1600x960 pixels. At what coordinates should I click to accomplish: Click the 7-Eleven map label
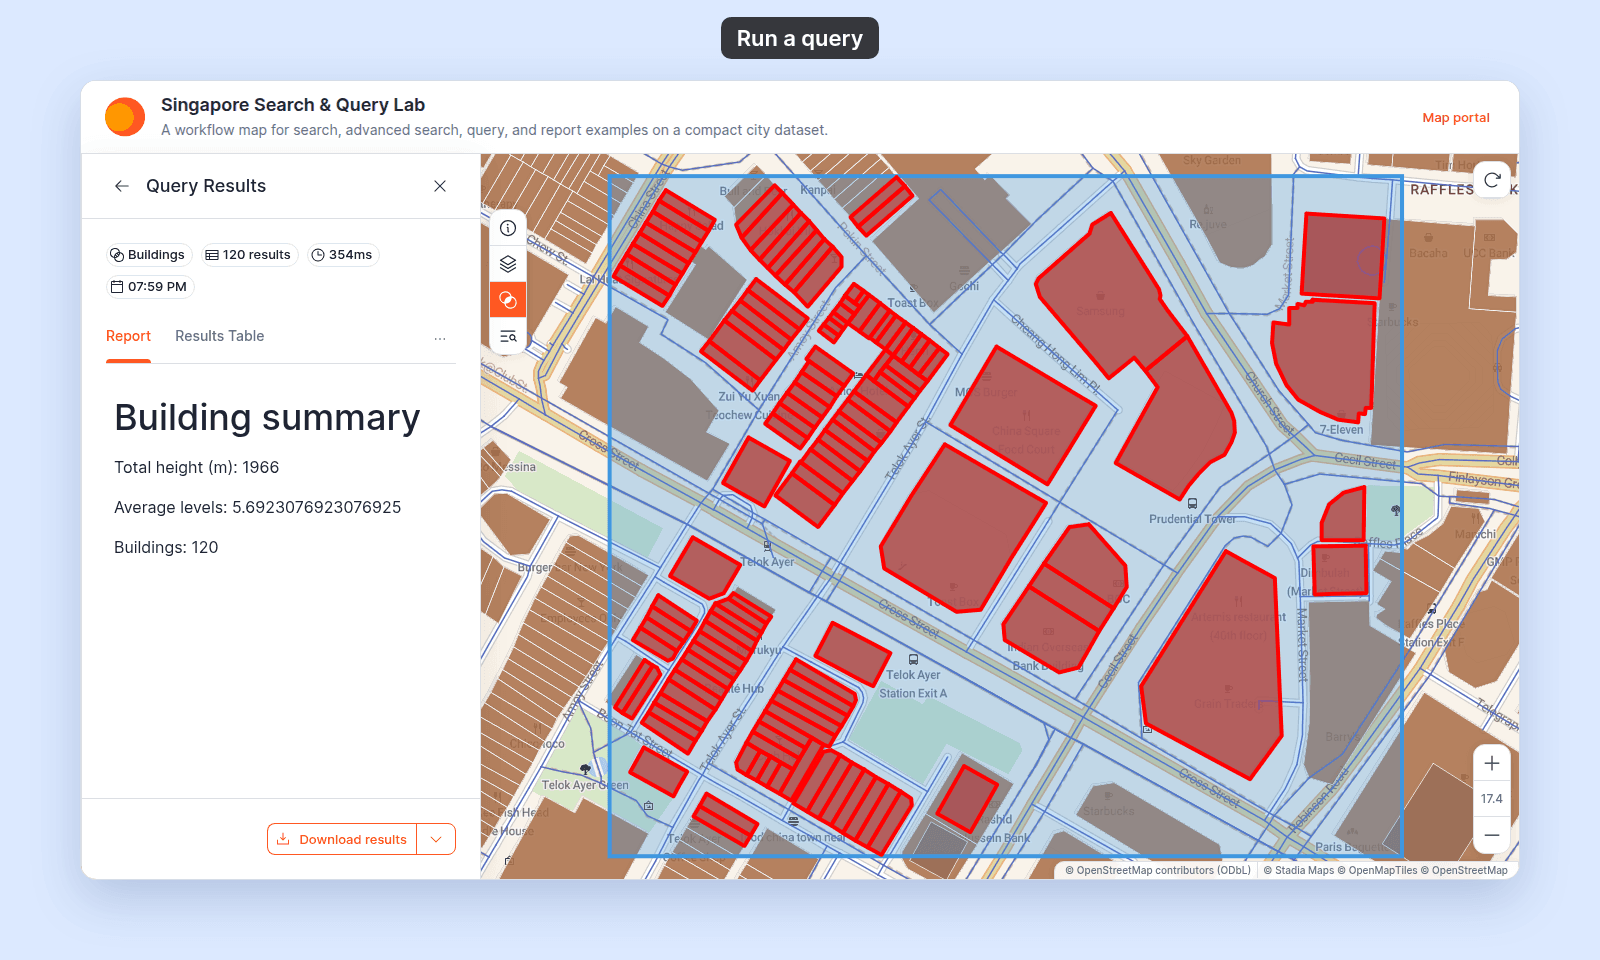pyautogui.click(x=1341, y=430)
